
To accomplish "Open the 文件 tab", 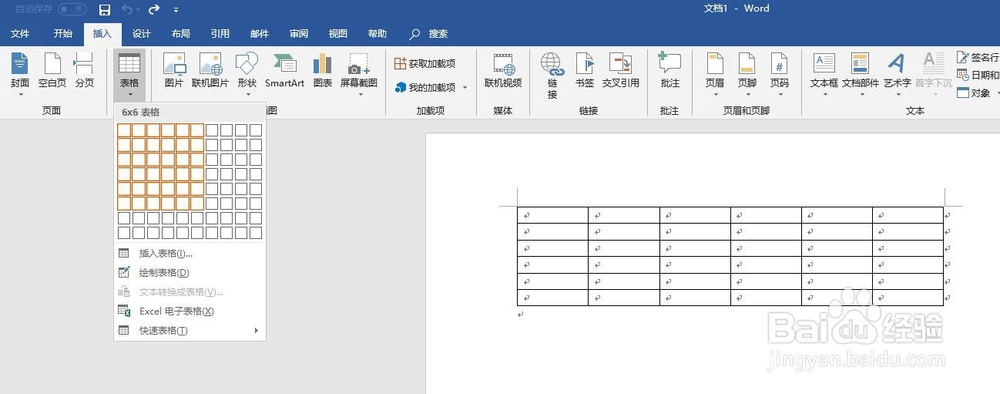I will [x=20, y=34].
